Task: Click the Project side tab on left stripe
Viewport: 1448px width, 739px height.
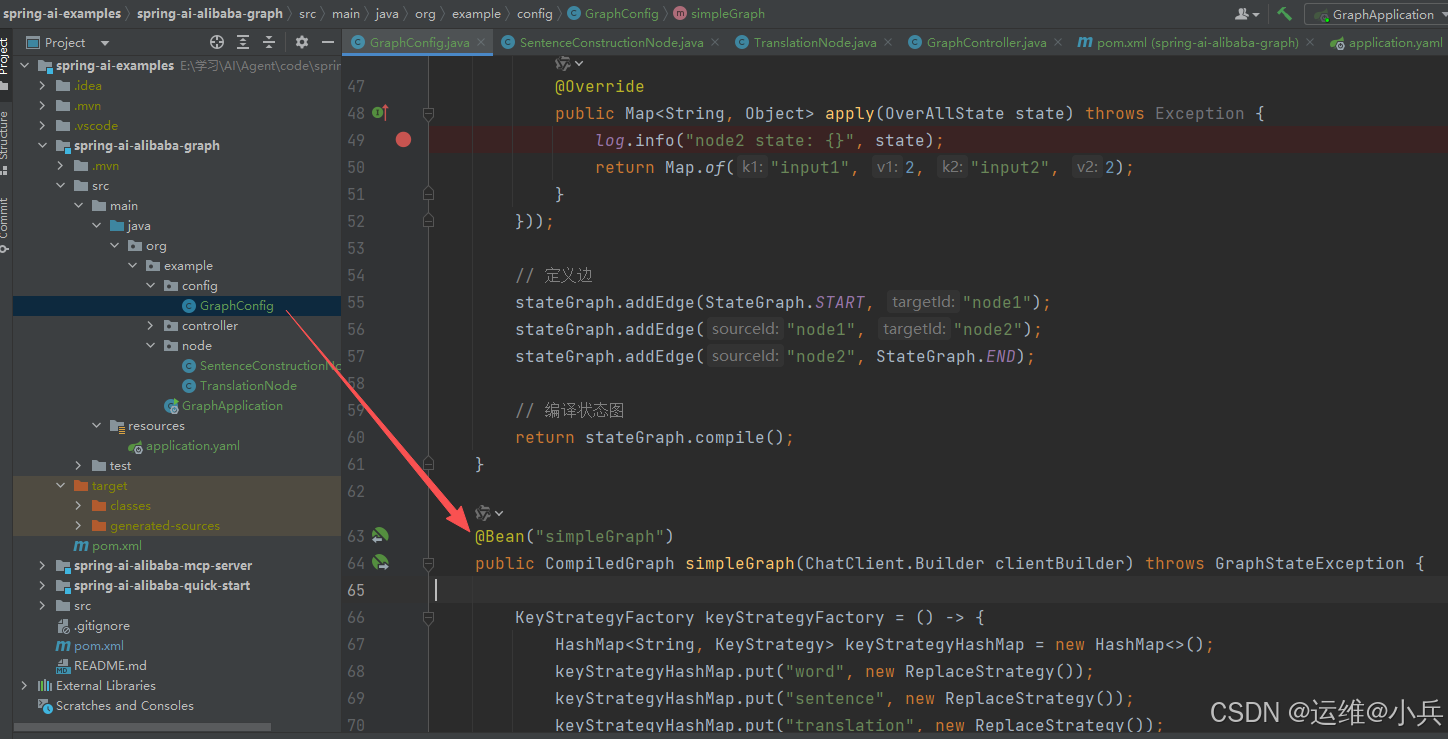Action: 5,62
